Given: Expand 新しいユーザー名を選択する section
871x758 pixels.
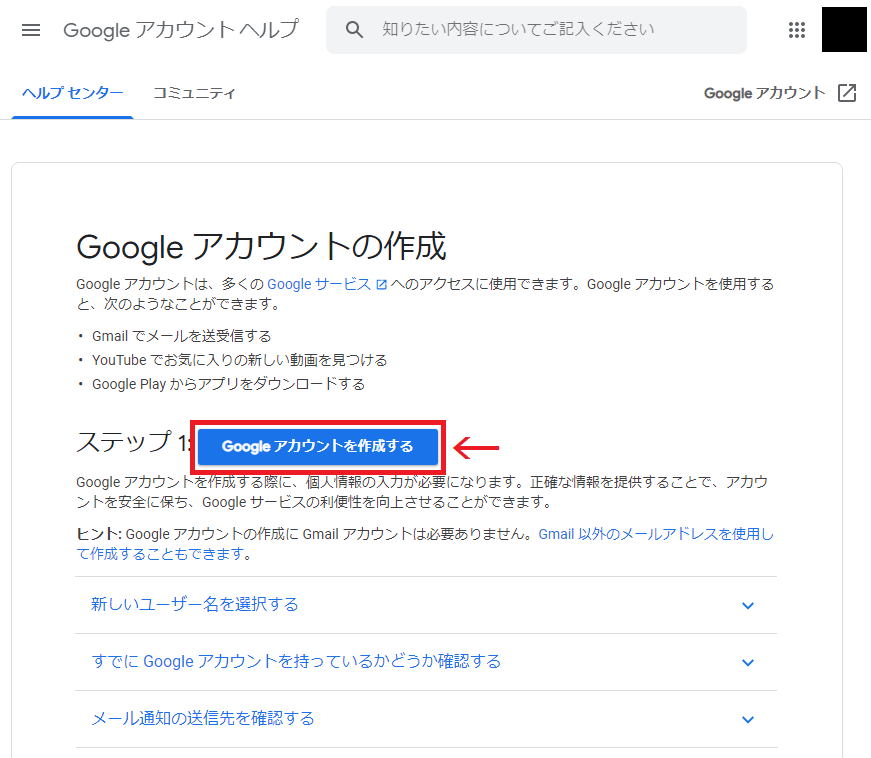Looking at the screenshot, I should pos(426,604).
